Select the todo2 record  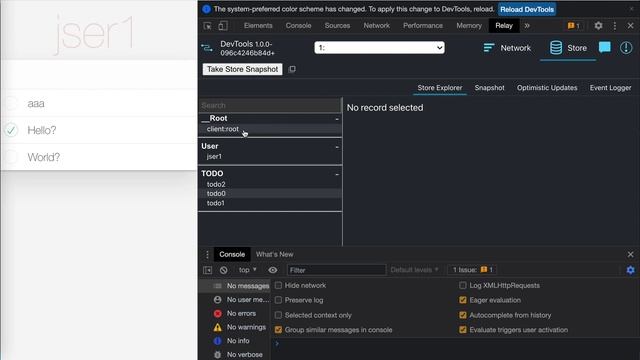[x=270, y=184]
